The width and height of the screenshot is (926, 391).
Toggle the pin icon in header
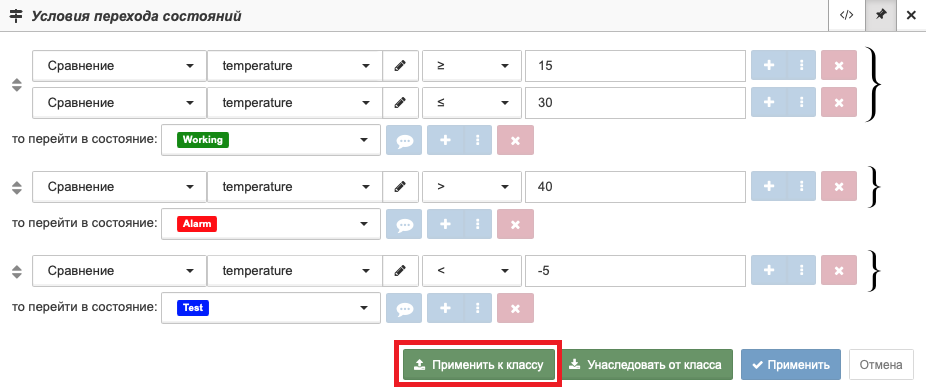coord(881,15)
